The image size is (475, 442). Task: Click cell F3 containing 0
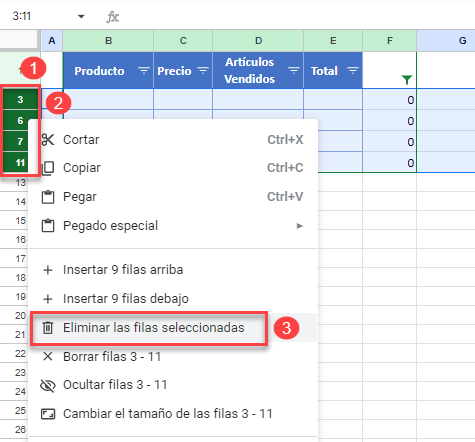click(389, 99)
